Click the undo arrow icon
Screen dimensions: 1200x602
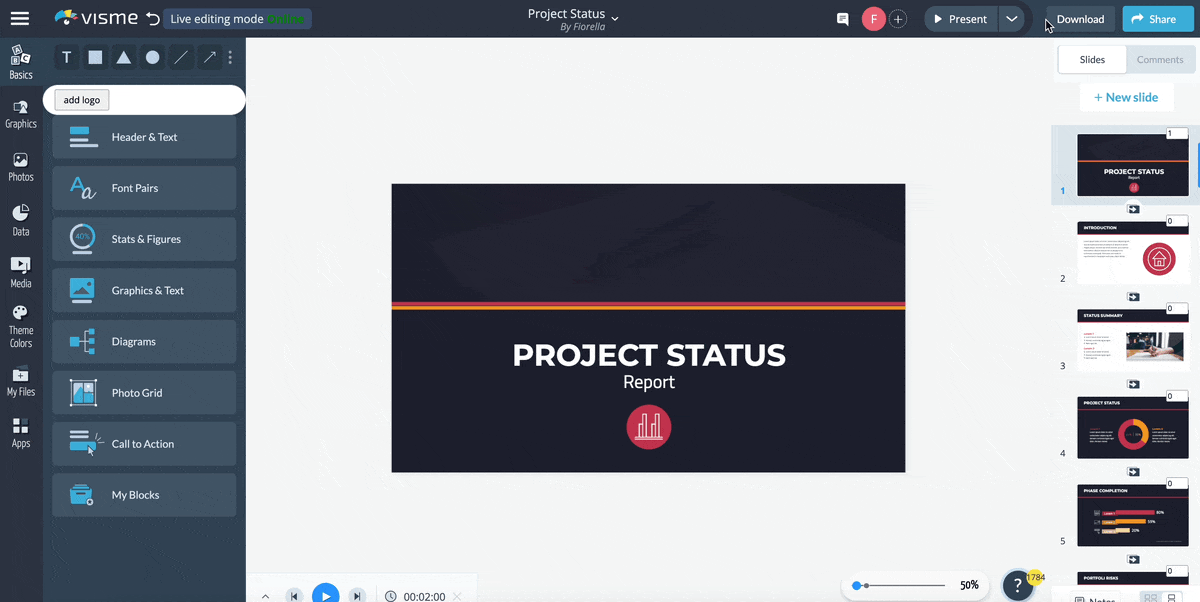click(x=152, y=19)
